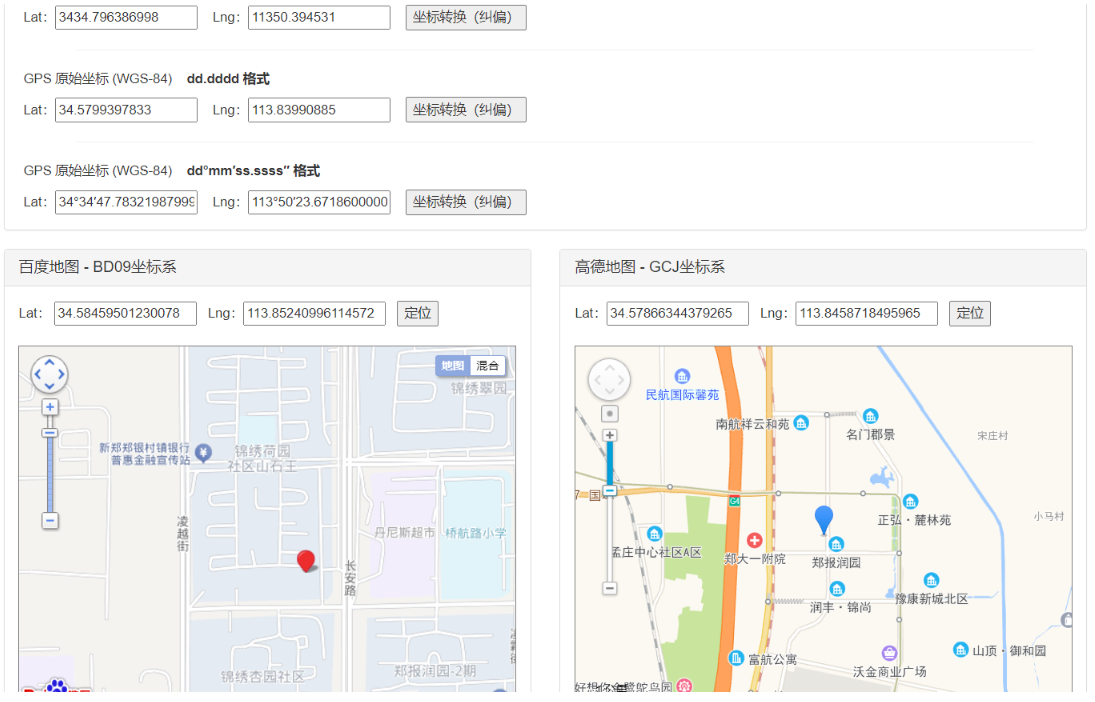Image resolution: width=1095 pixels, height=702 pixels.
Task: Click the Baidu map pan control
Action: [50, 375]
